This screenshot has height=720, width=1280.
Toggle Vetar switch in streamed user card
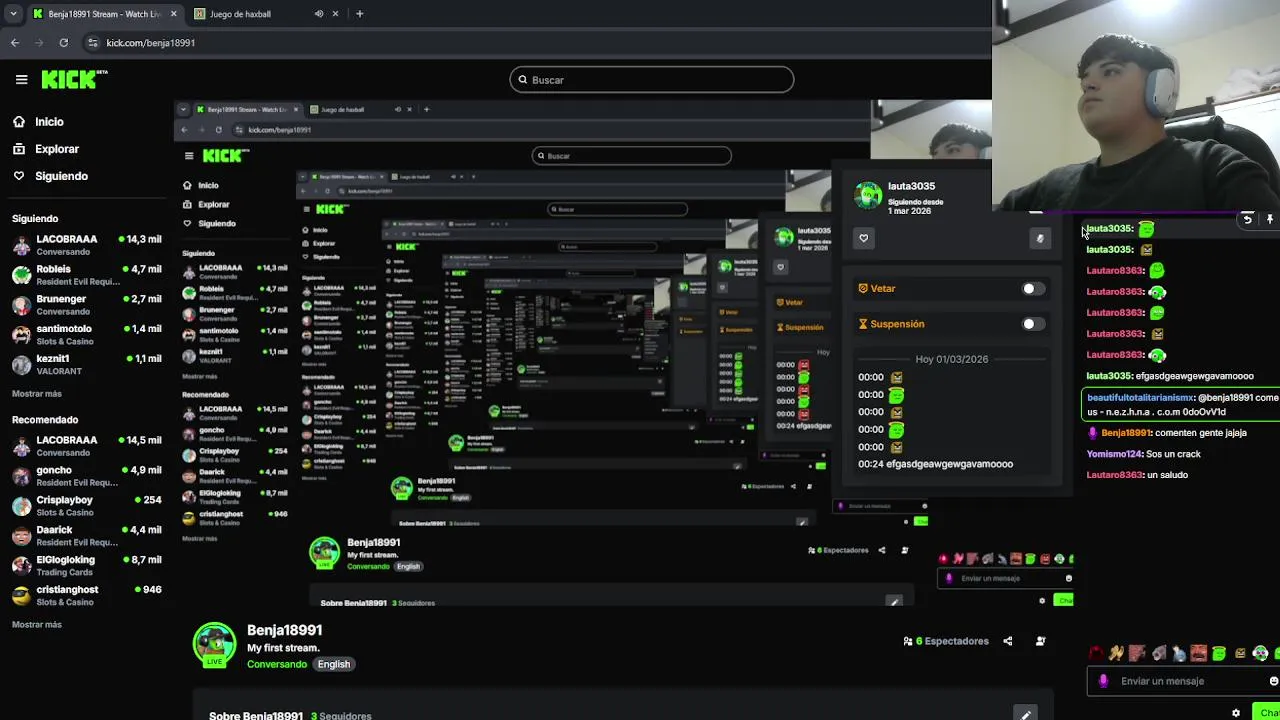click(x=1032, y=289)
